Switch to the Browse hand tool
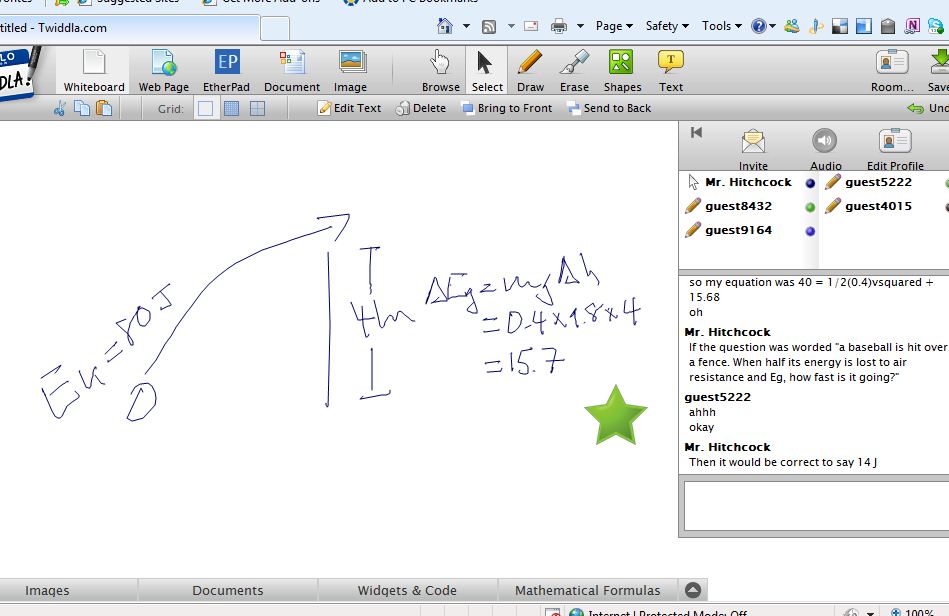 click(x=441, y=71)
